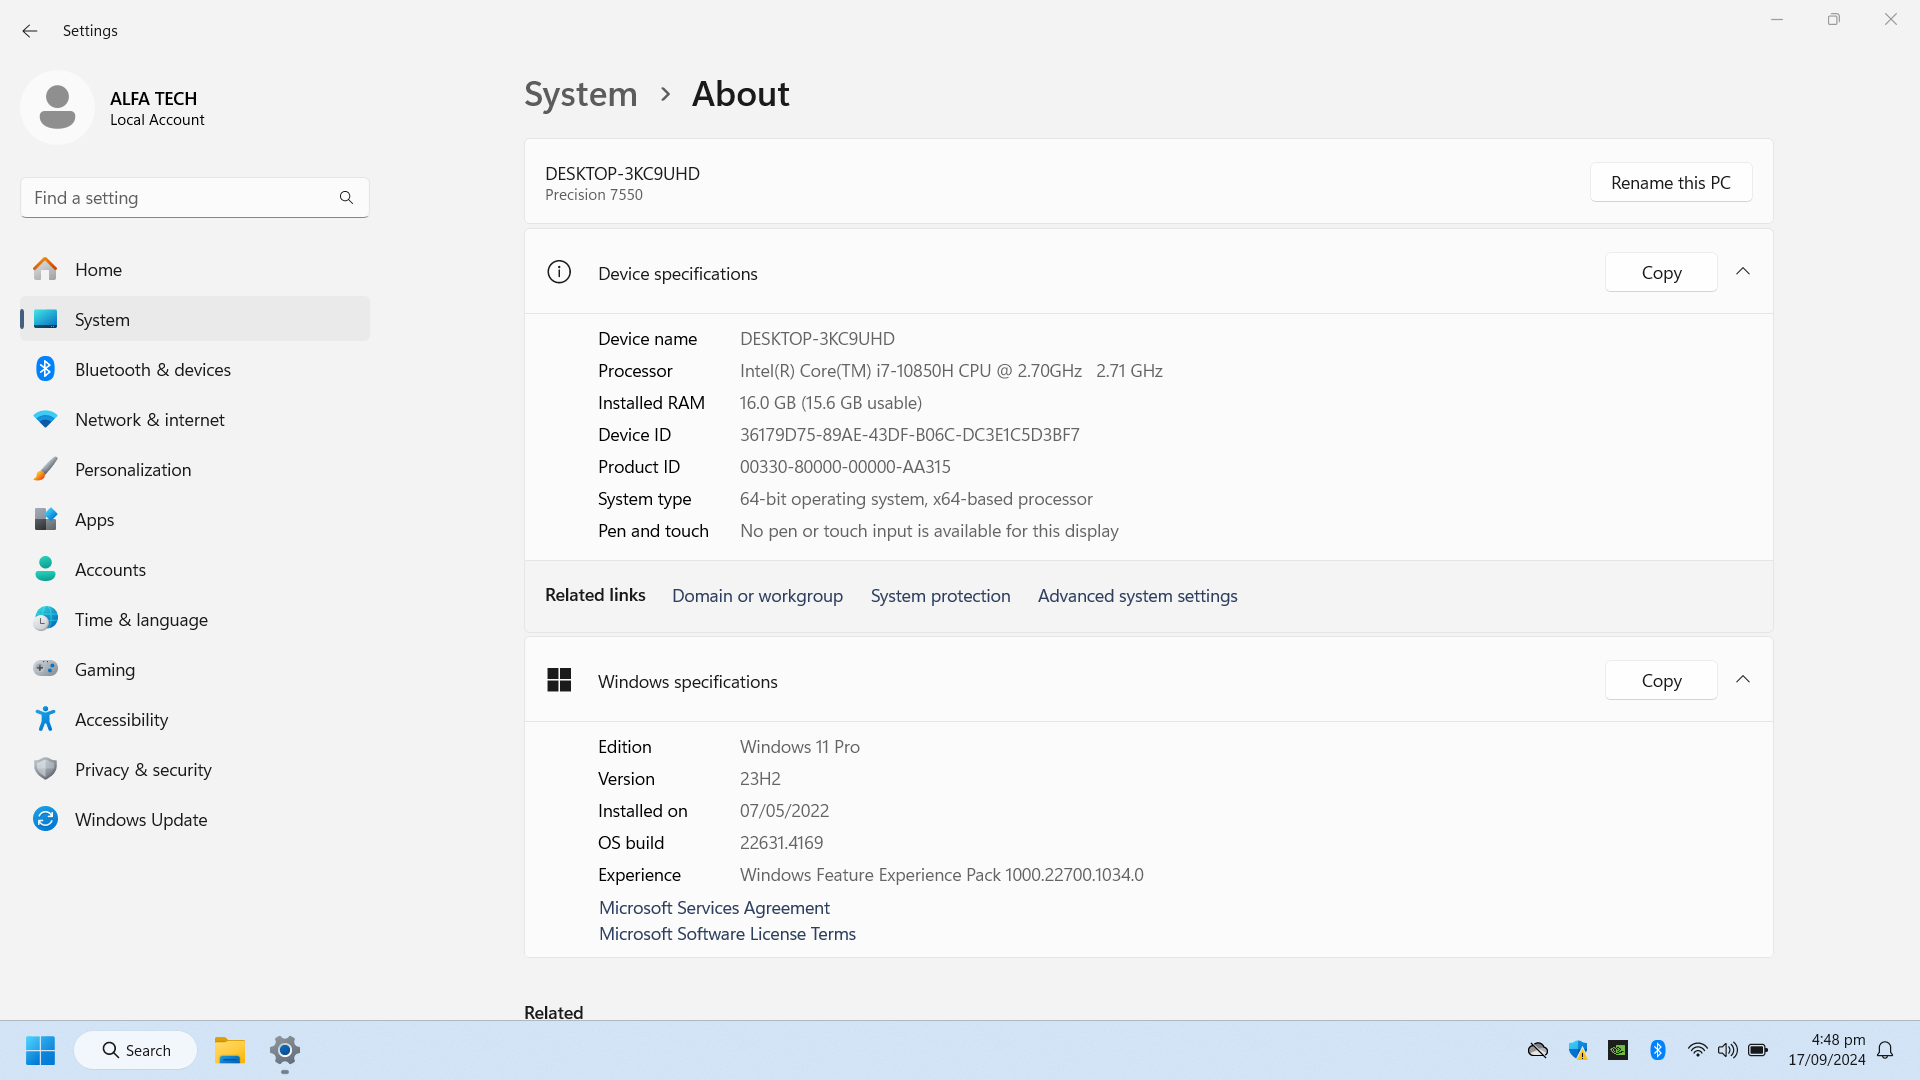Click the search magnifier in Find a setting

pos(346,198)
